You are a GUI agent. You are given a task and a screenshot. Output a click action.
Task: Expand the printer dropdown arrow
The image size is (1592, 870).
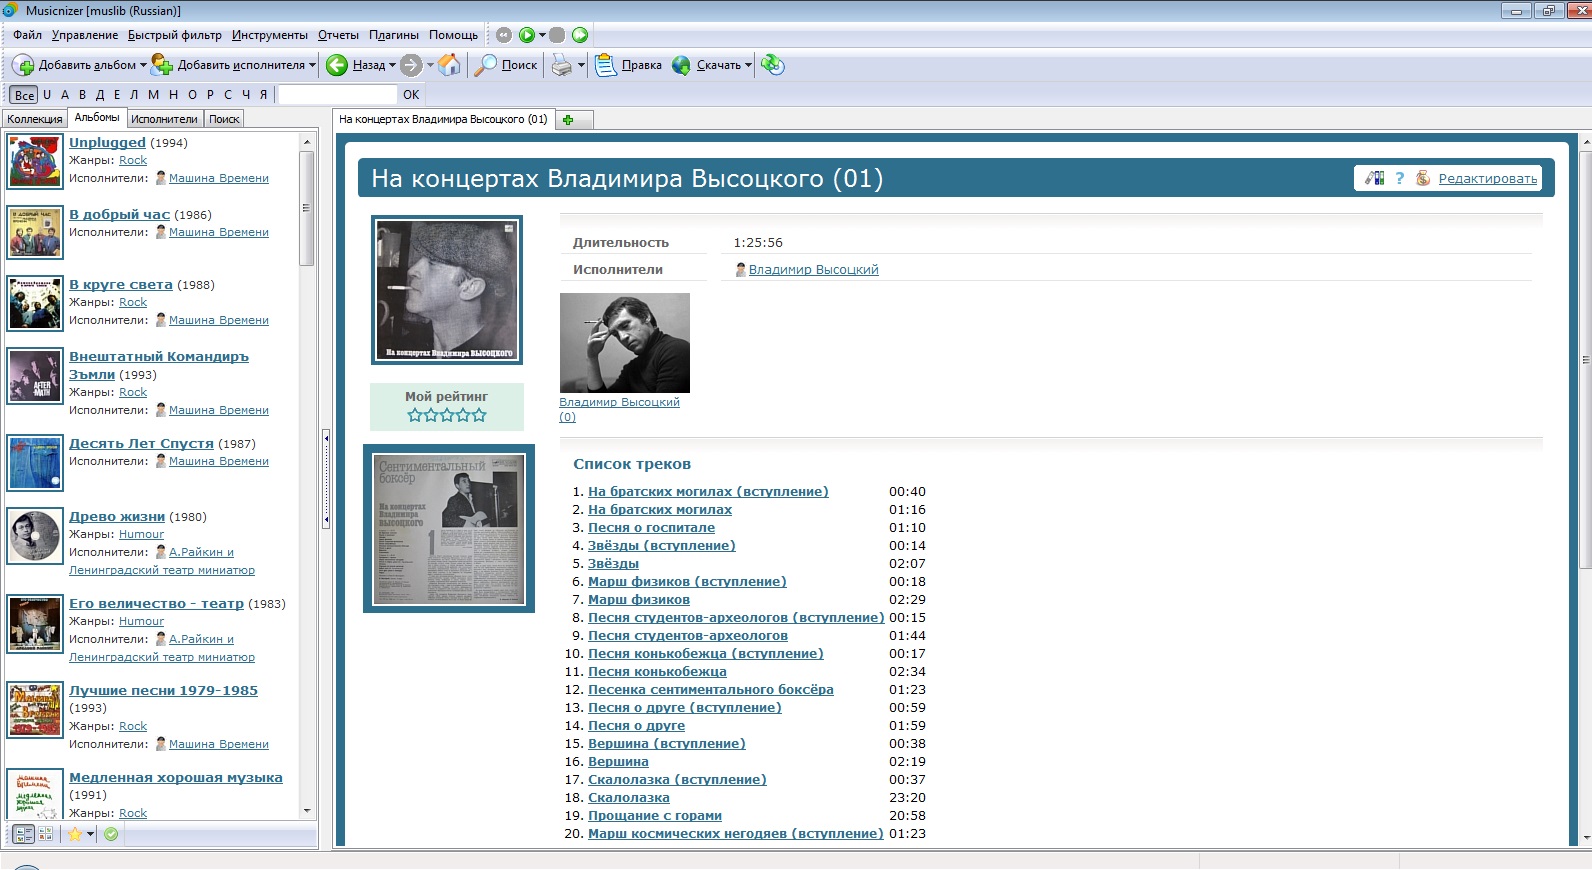click(x=581, y=66)
